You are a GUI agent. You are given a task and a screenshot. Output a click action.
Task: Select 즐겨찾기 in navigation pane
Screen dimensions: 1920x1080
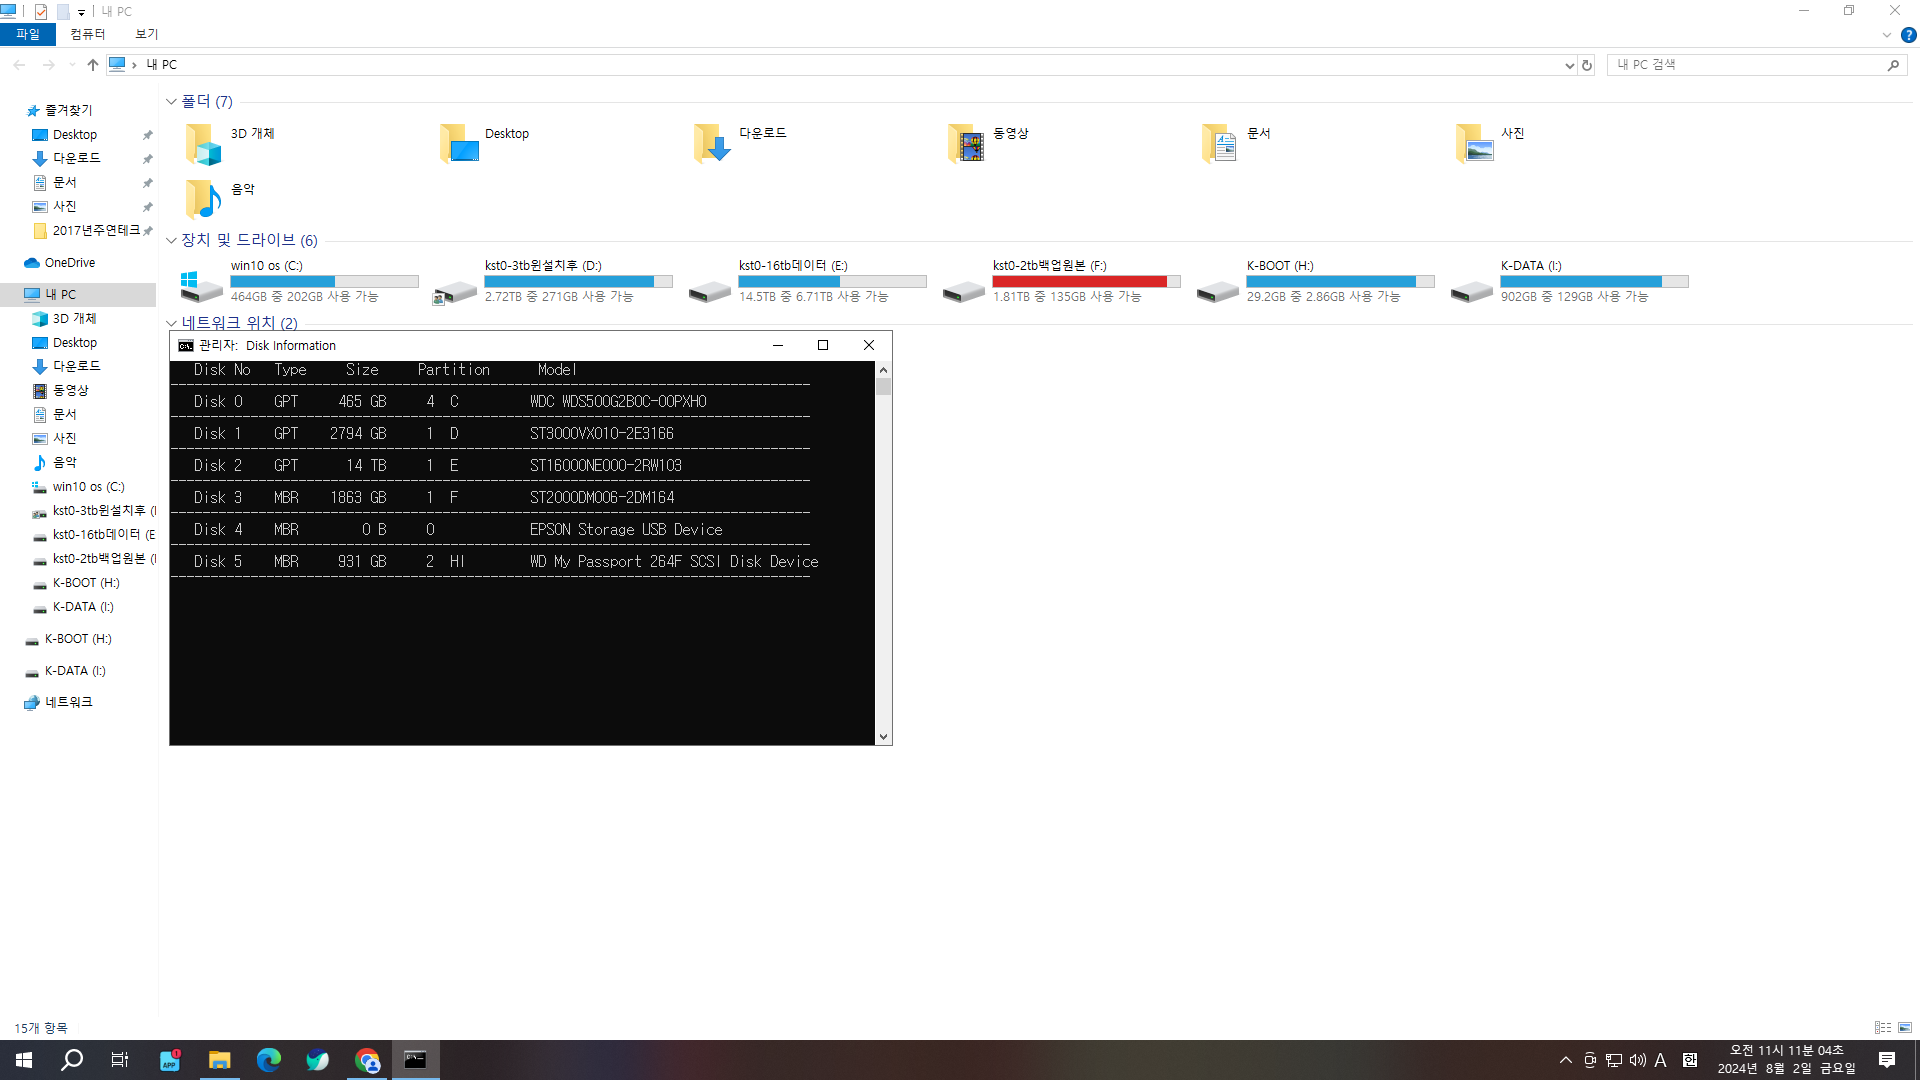click(x=68, y=110)
